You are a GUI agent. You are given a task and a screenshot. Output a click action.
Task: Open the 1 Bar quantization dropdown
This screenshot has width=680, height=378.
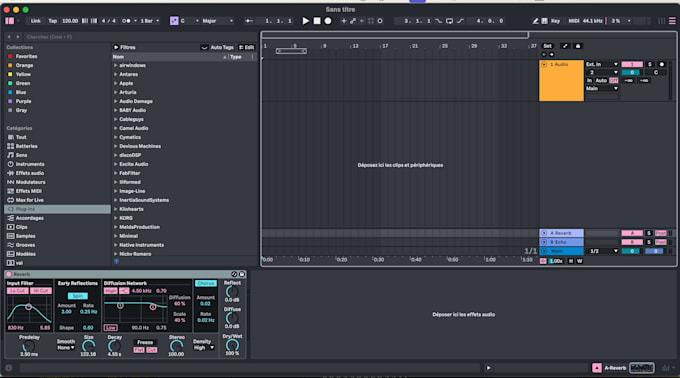[x=150, y=21]
